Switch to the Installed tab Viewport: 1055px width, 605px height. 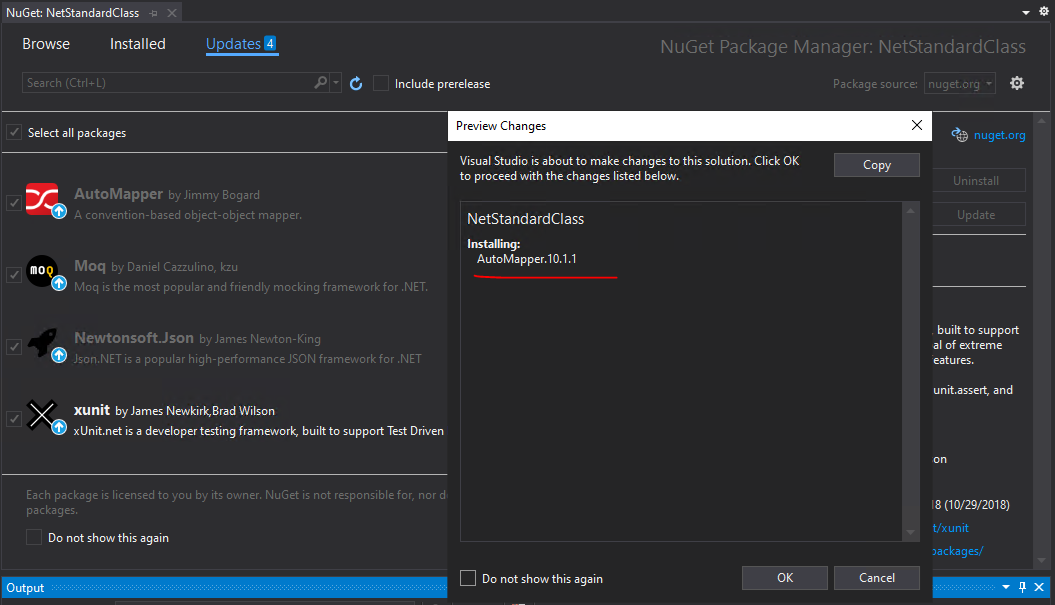coord(137,44)
